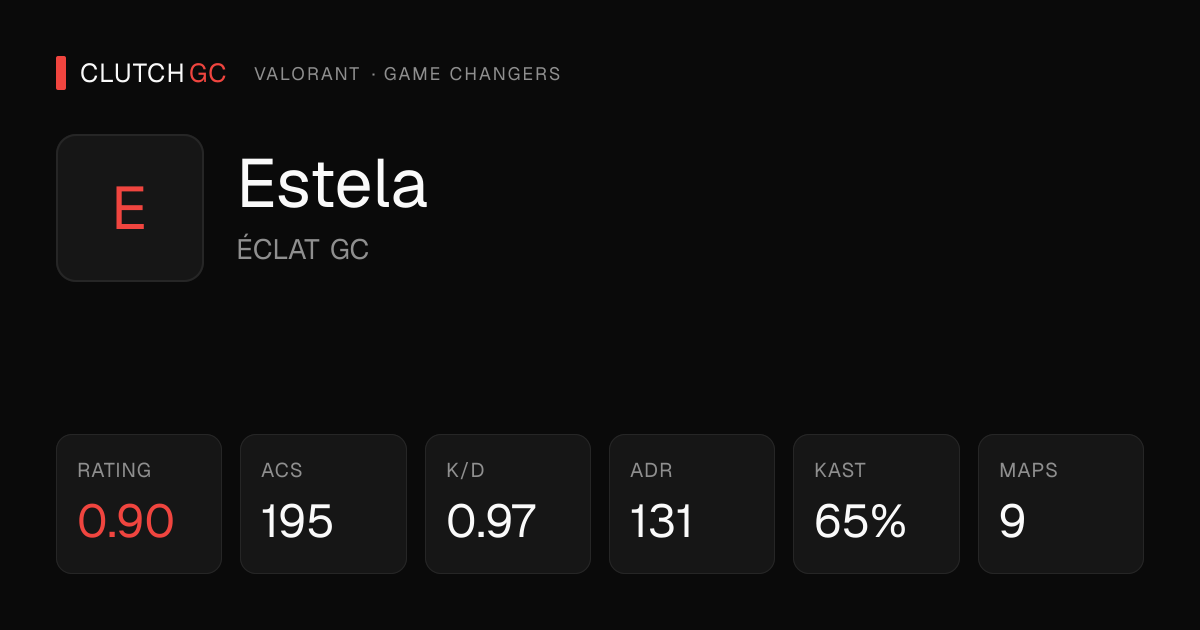Select the 9 maps value
This screenshot has width=1200, height=630.
point(1012,521)
